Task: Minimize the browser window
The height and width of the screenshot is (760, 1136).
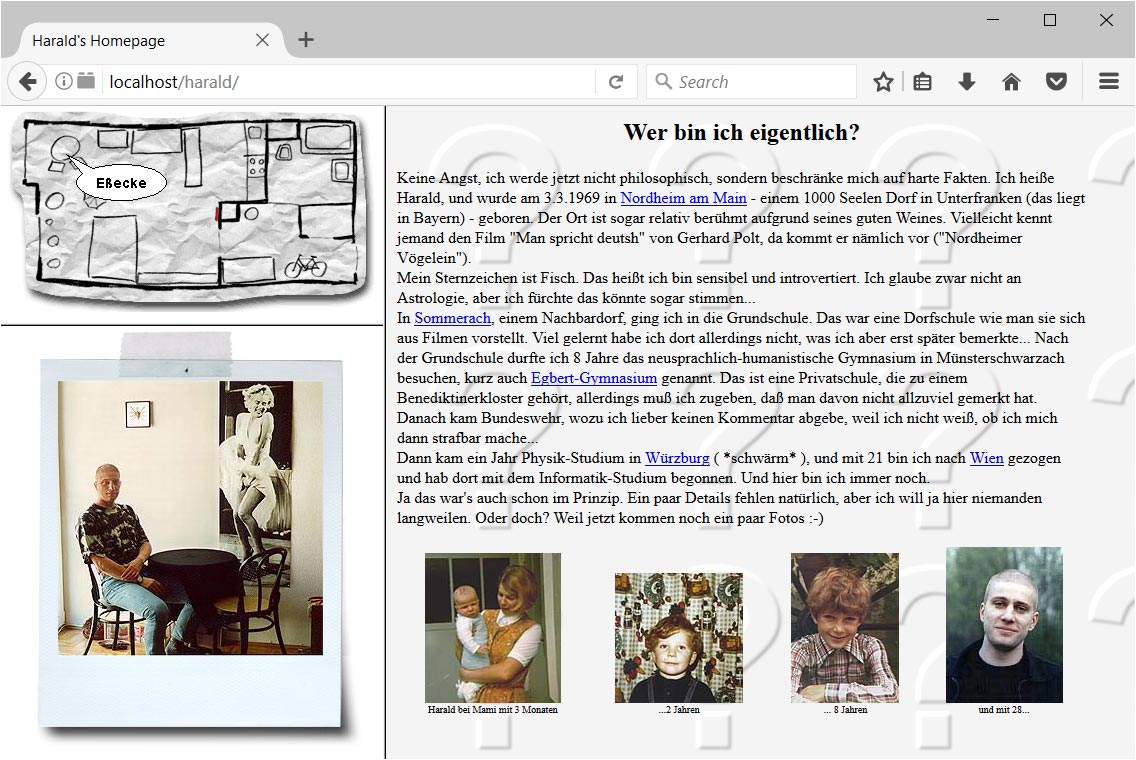Action: 993,20
